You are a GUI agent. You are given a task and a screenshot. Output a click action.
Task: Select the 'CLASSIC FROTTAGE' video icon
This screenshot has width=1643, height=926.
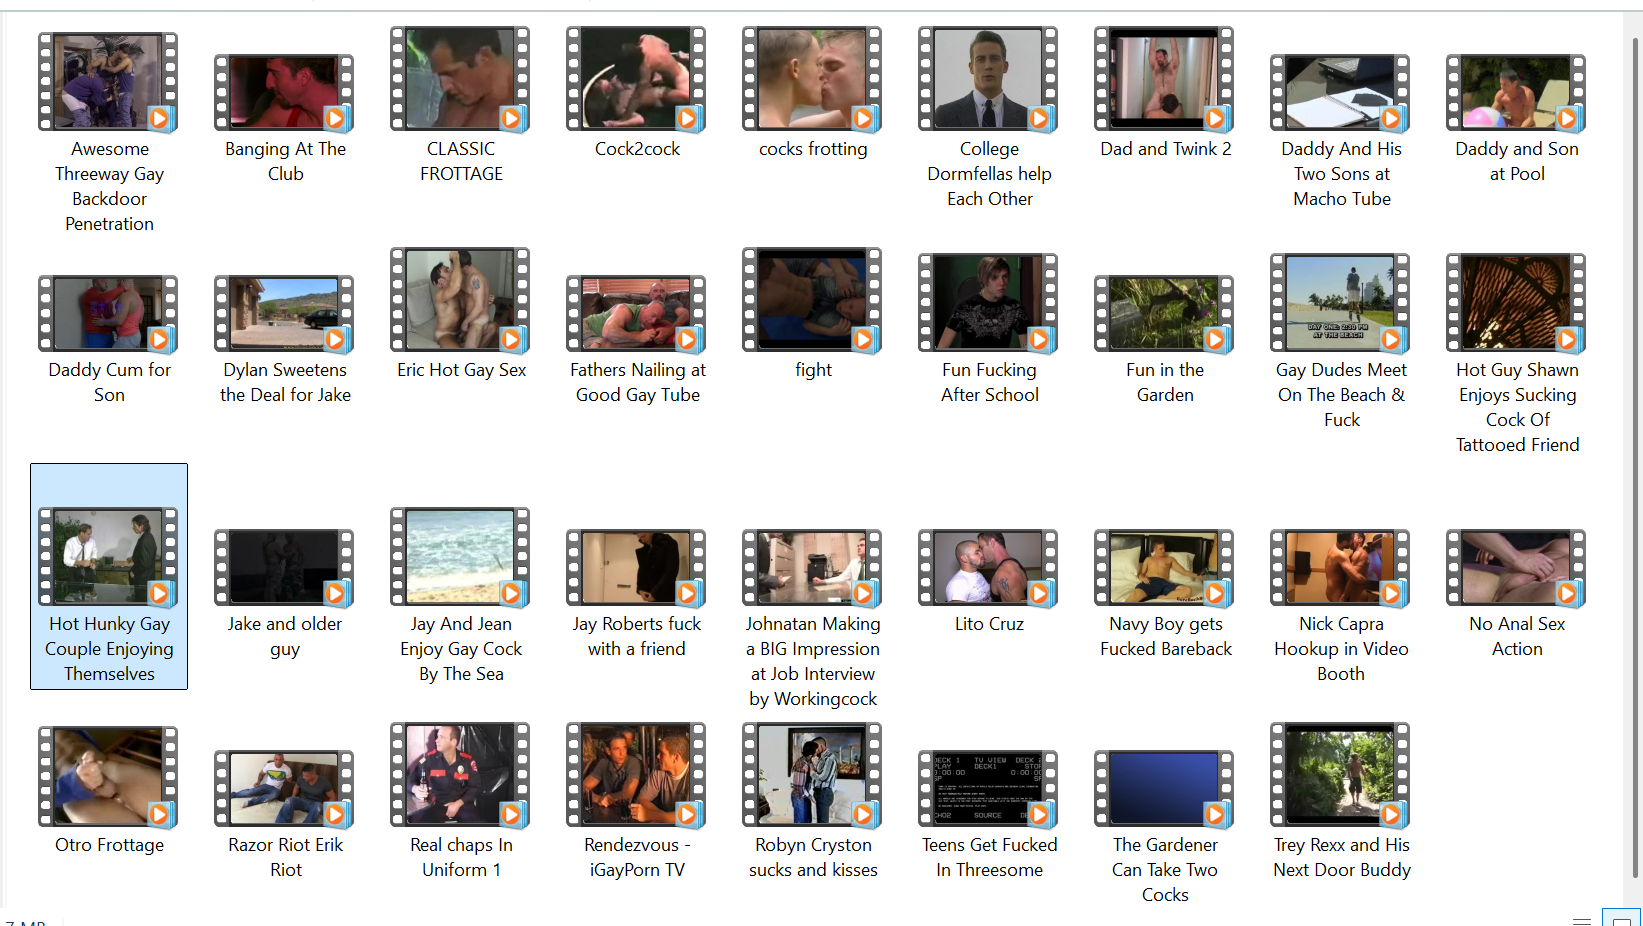460,80
